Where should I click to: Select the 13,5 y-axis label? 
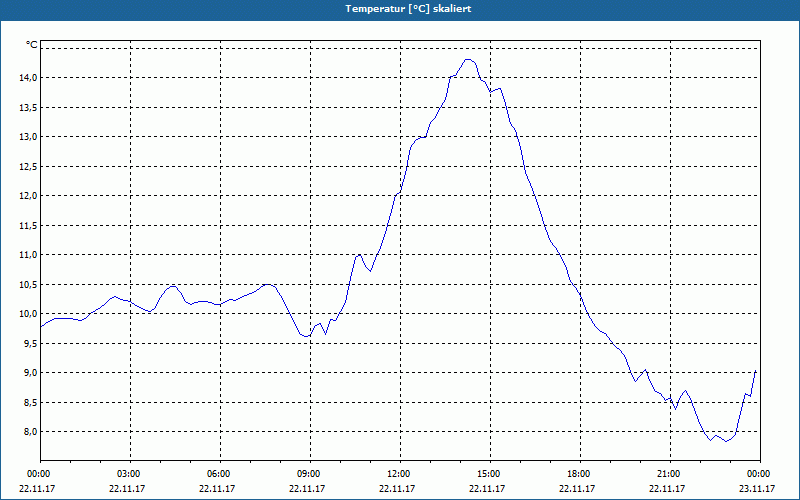(28, 107)
